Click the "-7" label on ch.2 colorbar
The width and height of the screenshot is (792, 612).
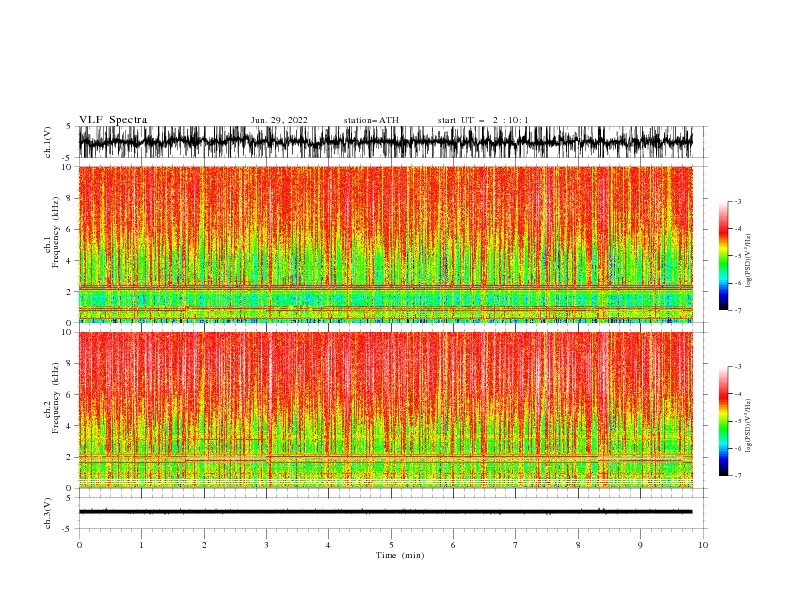coord(737,475)
